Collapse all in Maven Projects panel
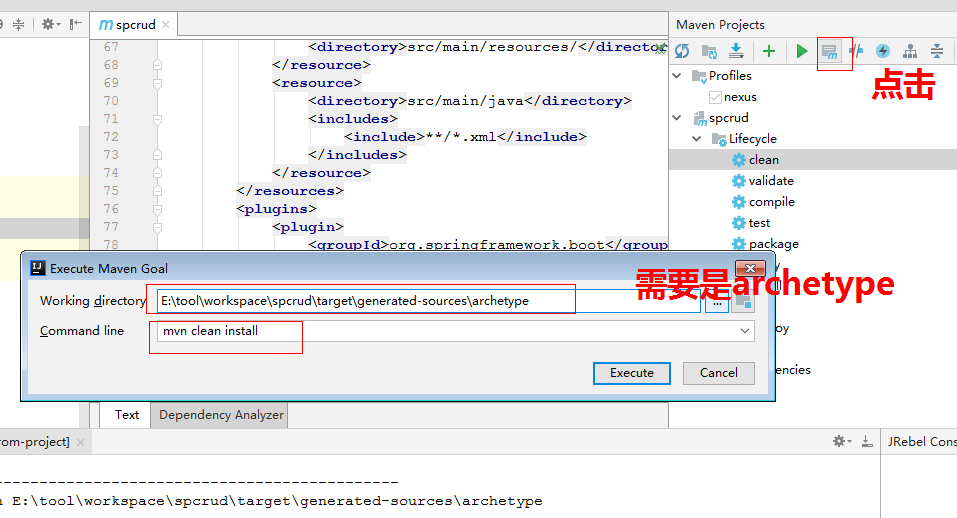 coord(937,51)
